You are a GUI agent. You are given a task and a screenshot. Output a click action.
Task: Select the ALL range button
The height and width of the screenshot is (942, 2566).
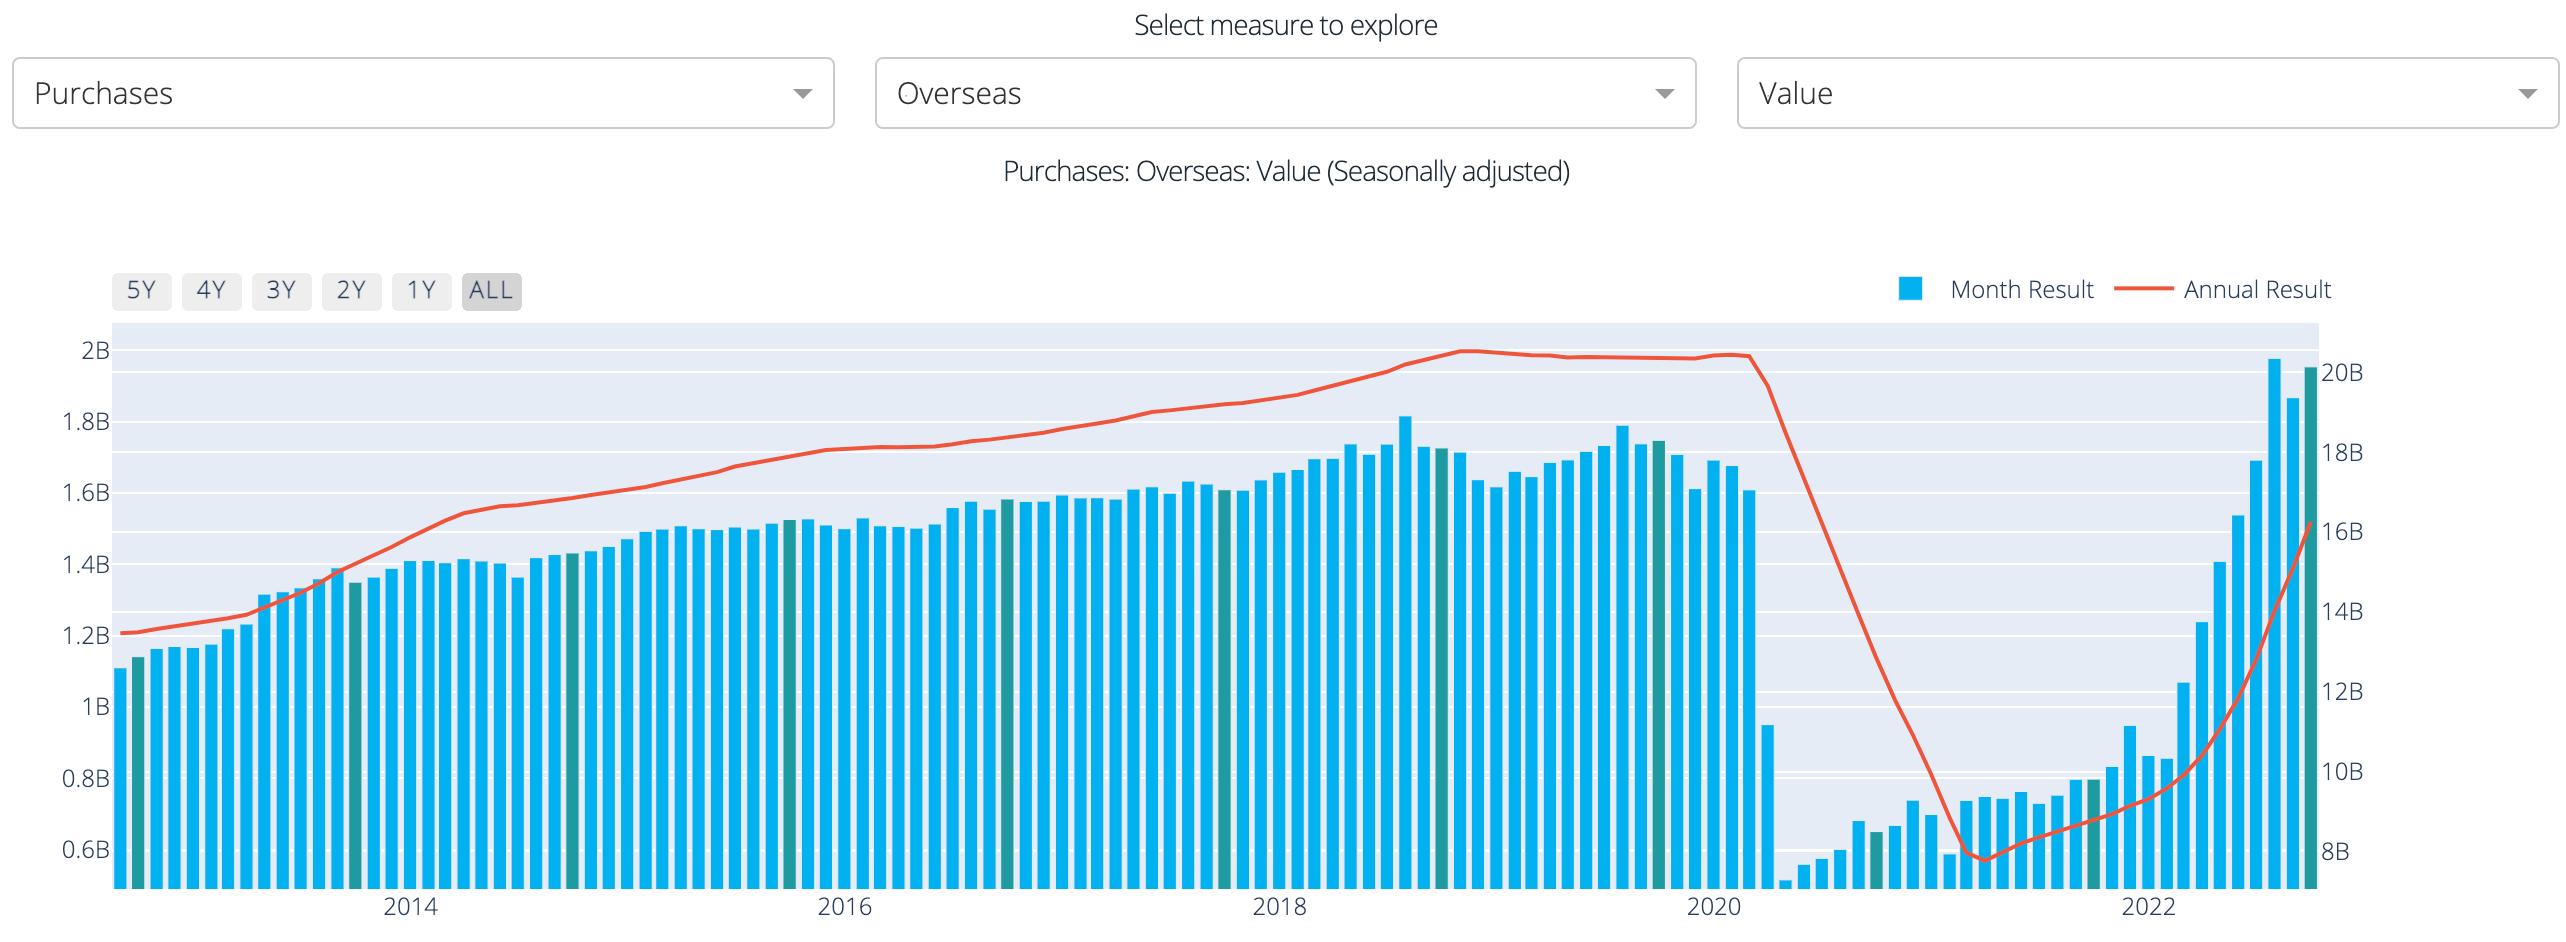click(492, 291)
